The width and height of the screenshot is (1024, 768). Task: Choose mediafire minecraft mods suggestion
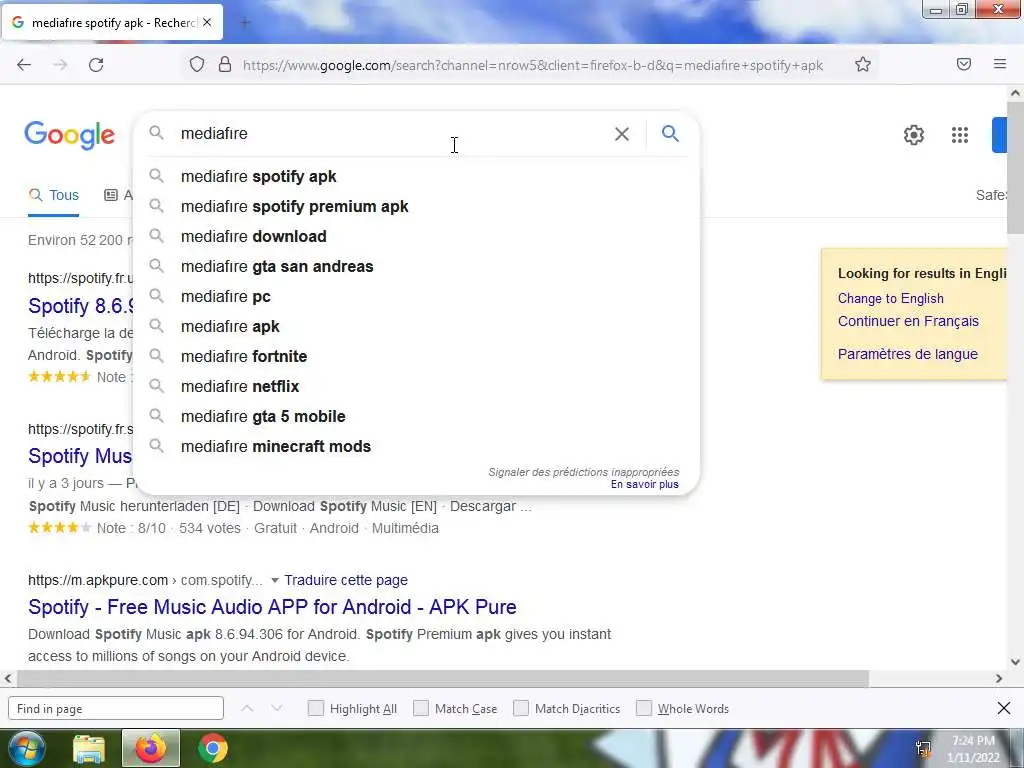click(417, 447)
